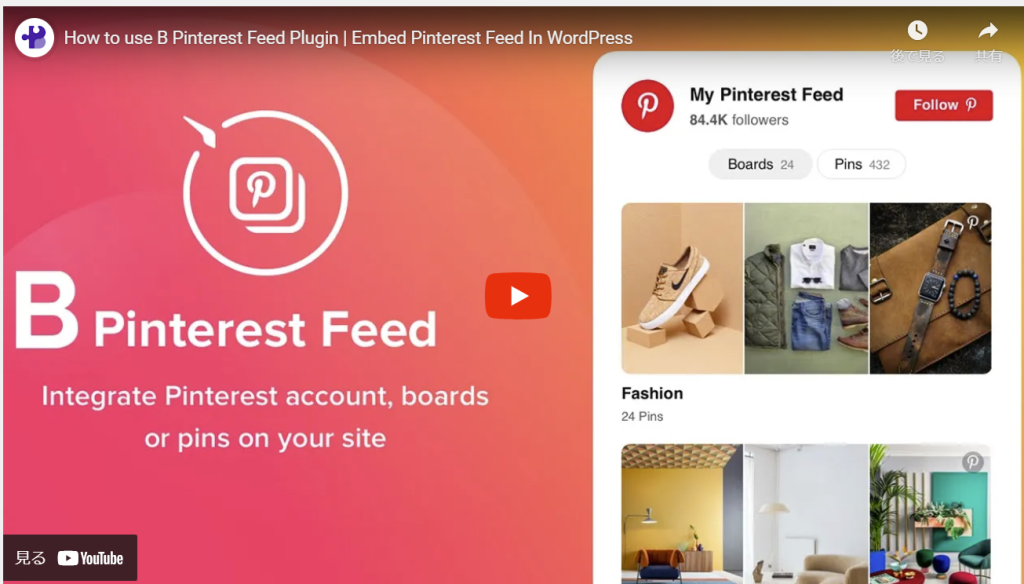Screen dimensions: 1024x584
Task: Click the Pinterest icon on watch image
Action: click(972, 223)
